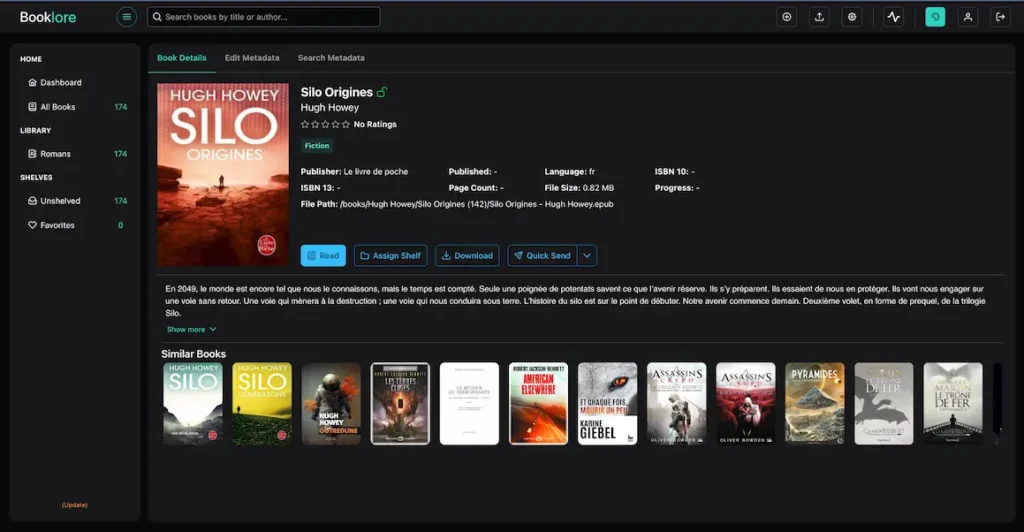Toggle the sidebar menu hamburger button

pyautogui.click(x=127, y=17)
